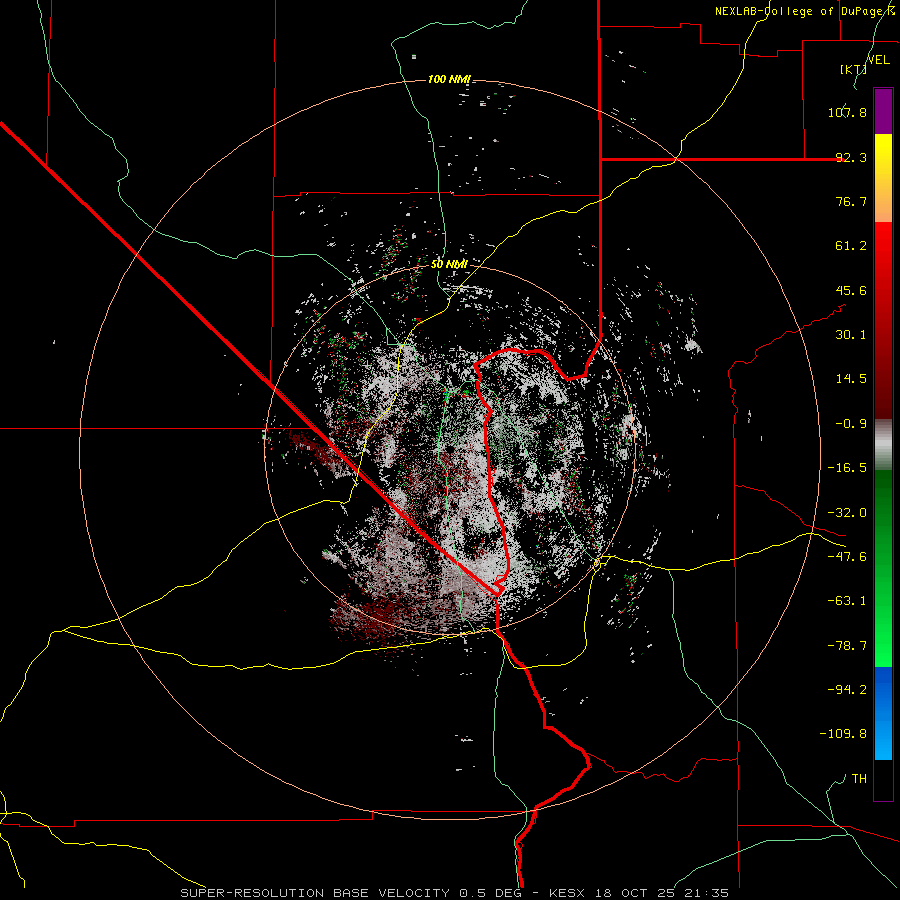Image resolution: width=900 pixels, height=900 pixels.
Task: Click the KESX station identifier in the caption
Action: pos(569,893)
